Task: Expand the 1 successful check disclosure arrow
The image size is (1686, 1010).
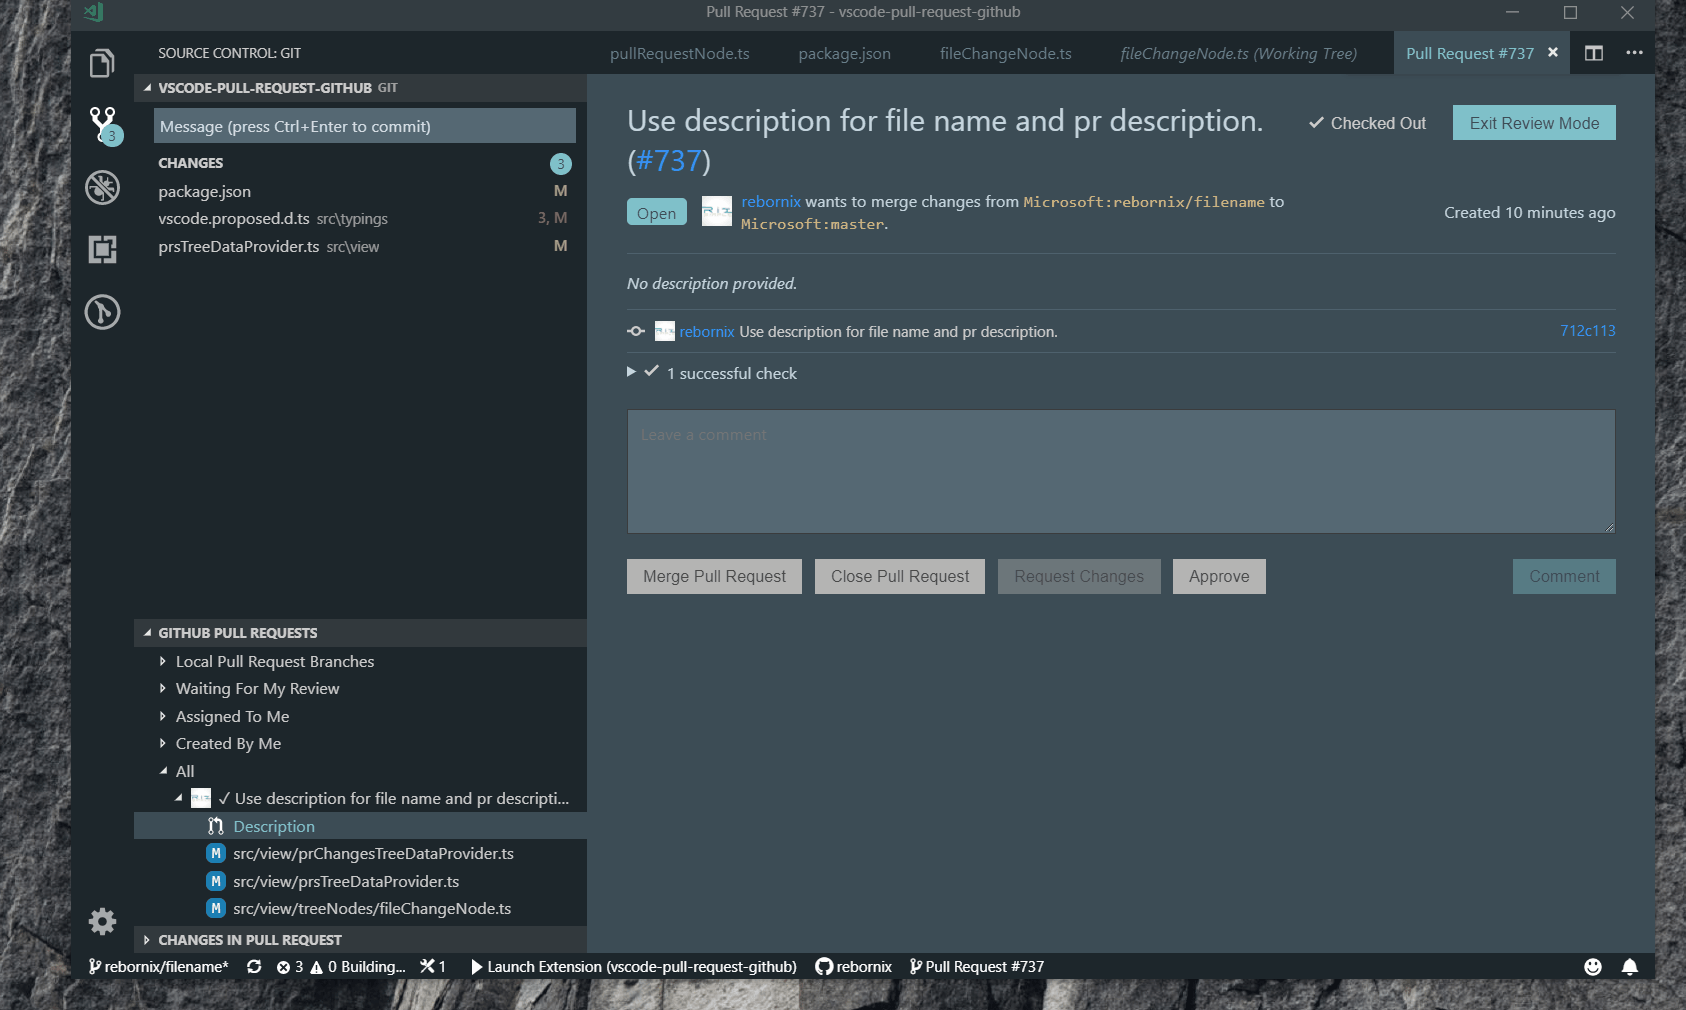Action: [x=631, y=372]
